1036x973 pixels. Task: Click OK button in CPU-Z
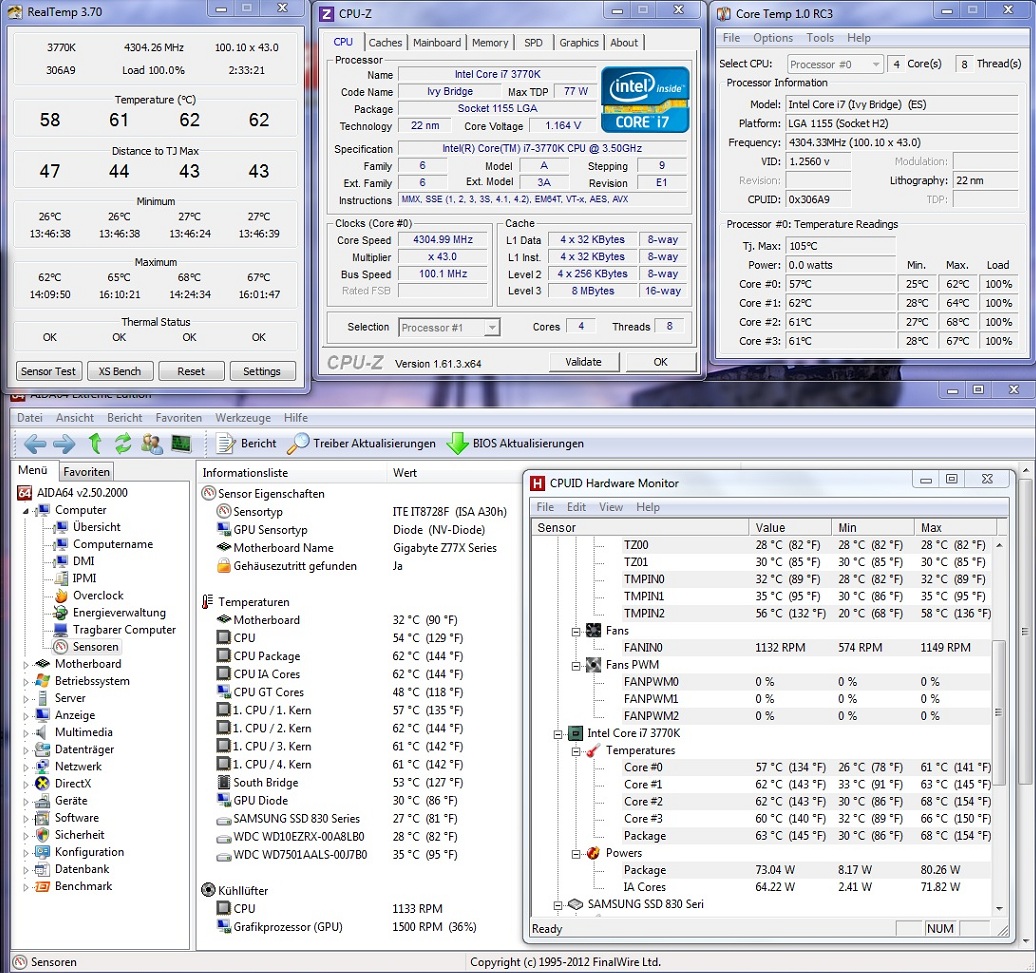(x=660, y=362)
